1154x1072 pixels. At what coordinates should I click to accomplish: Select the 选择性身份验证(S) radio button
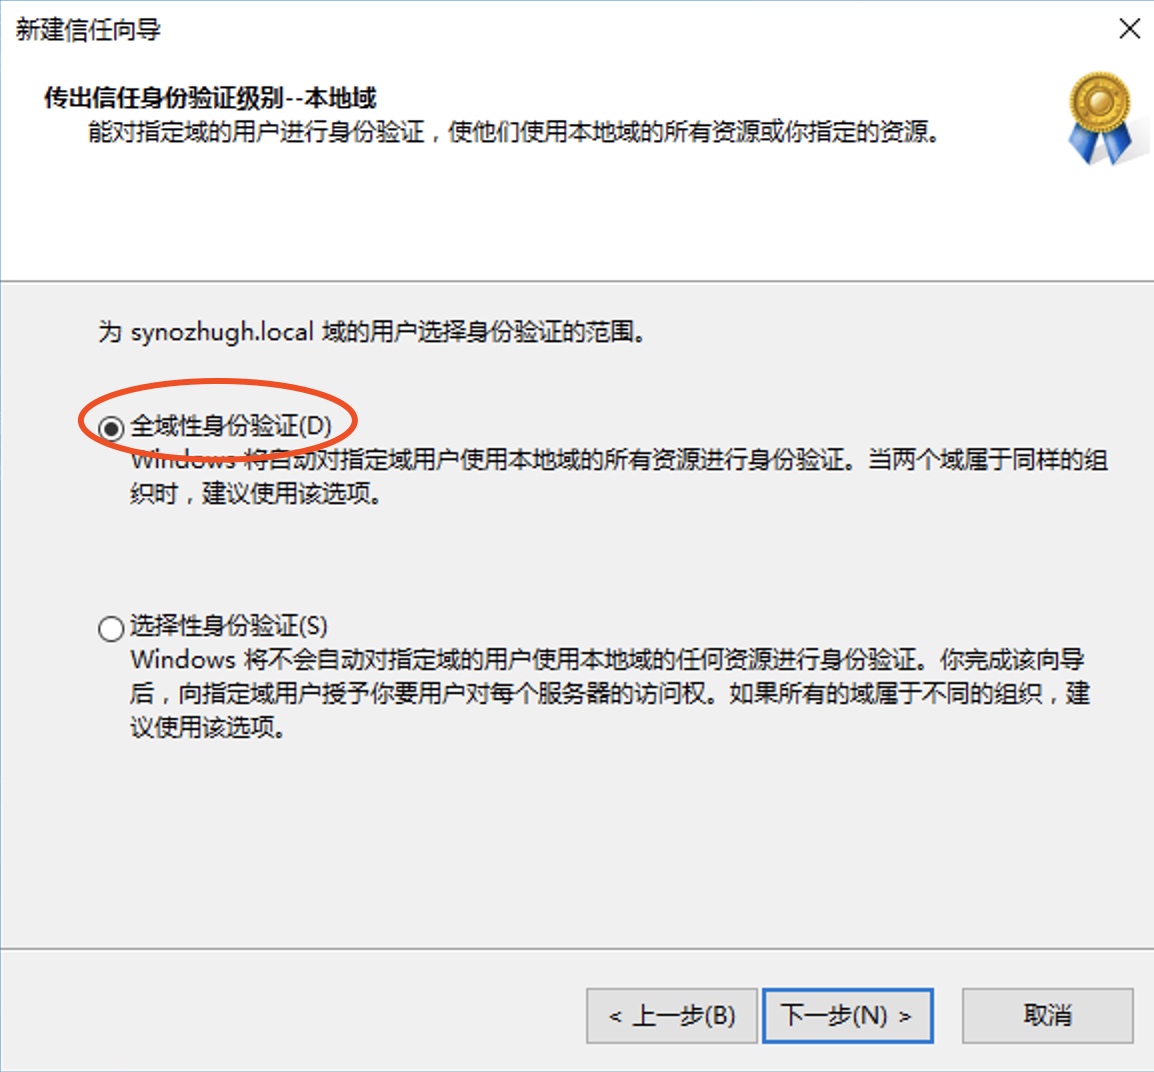[111, 628]
